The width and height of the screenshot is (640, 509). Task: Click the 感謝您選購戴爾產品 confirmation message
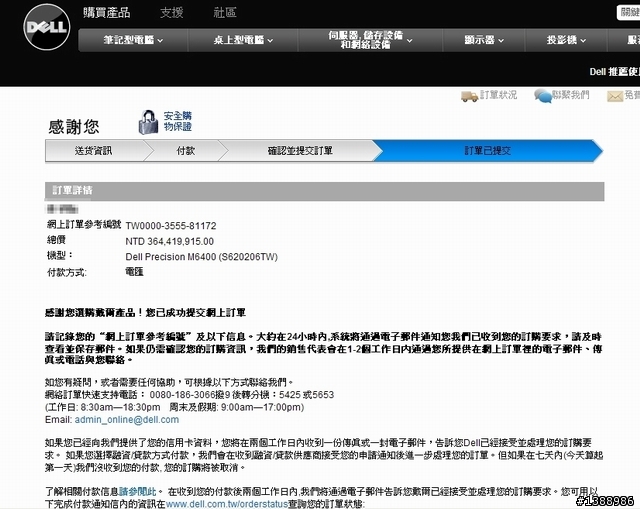tap(145, 313)
